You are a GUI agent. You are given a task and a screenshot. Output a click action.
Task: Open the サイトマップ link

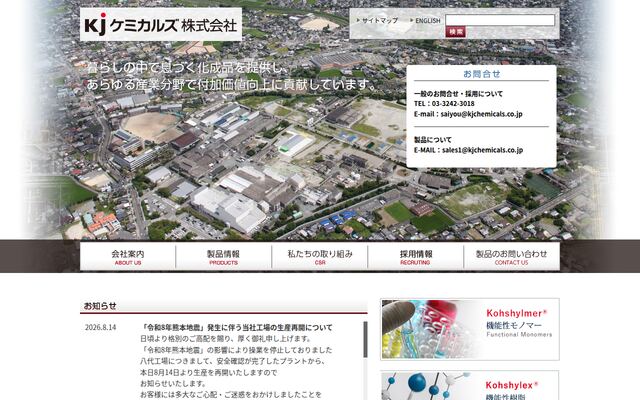click(379, 20)
